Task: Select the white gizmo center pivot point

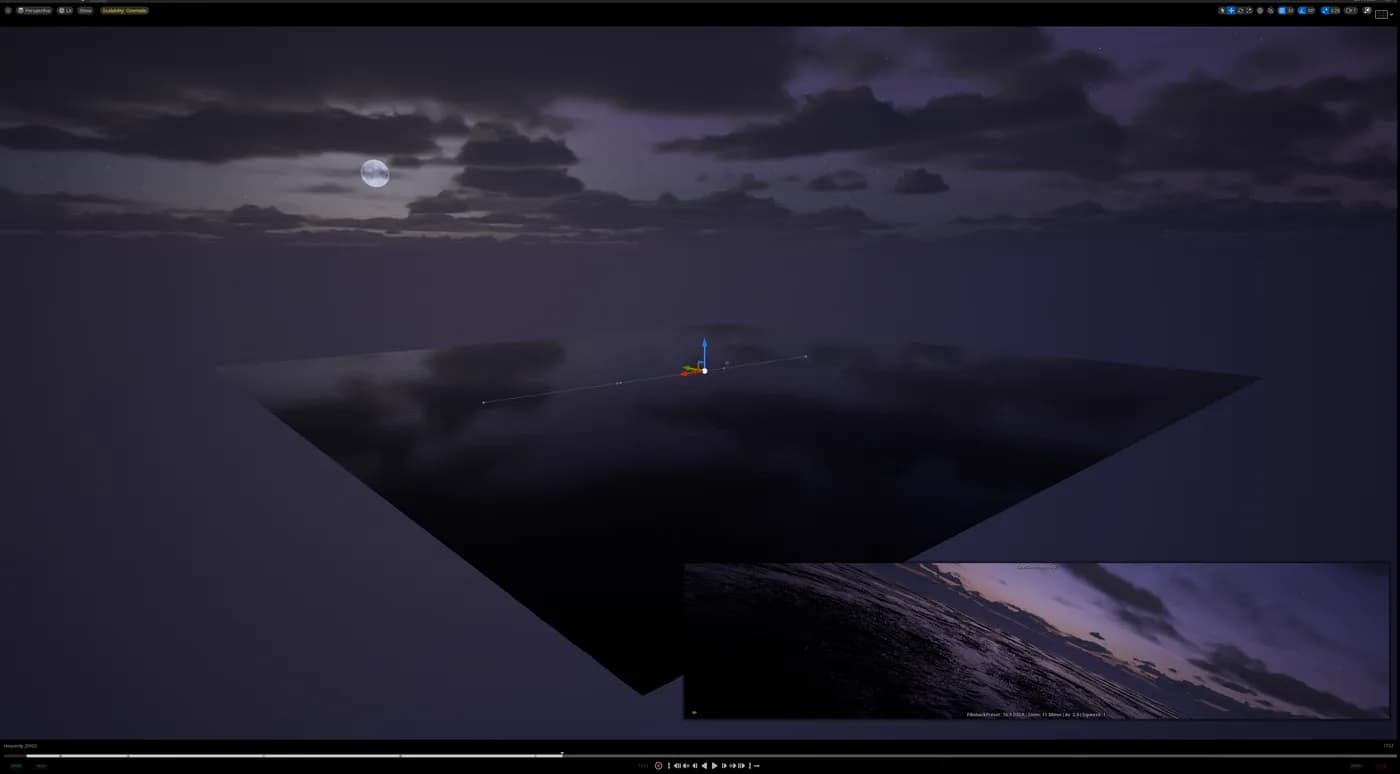Action: pos(704,371)
